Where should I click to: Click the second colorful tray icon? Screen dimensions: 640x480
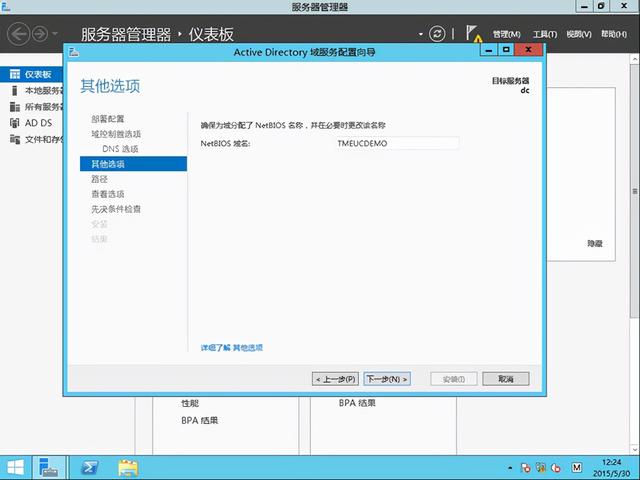point(541,468)
